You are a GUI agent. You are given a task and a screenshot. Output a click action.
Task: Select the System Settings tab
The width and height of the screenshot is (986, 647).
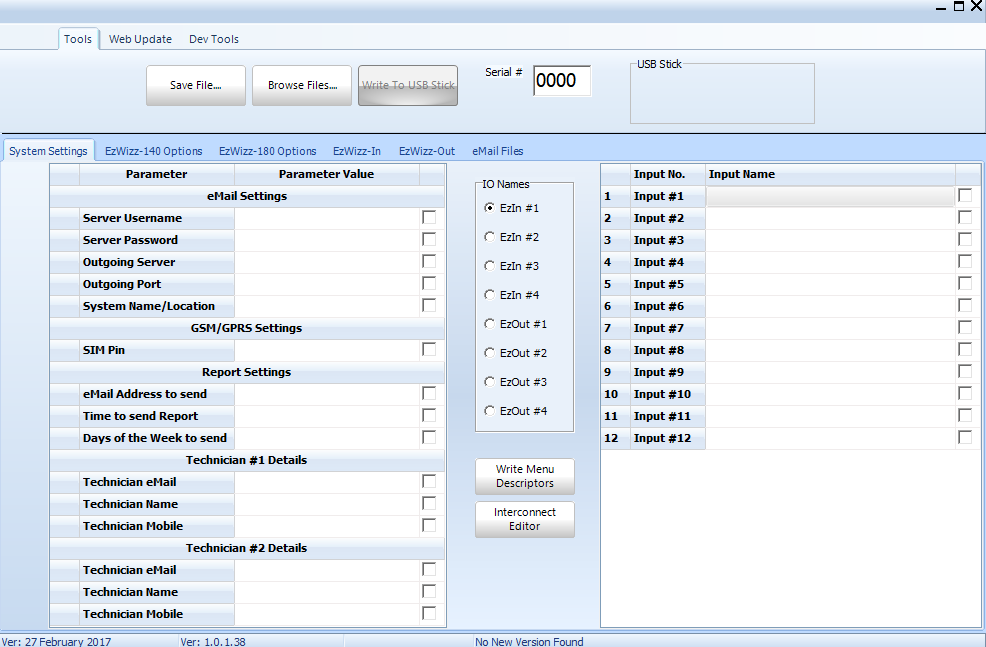[x=48, y=151]
